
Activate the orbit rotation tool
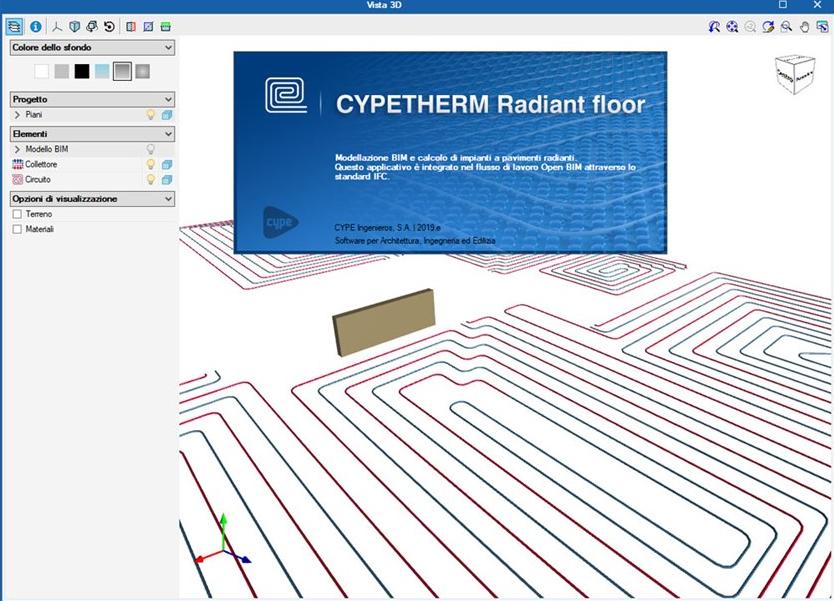click(x=714, y=27)
